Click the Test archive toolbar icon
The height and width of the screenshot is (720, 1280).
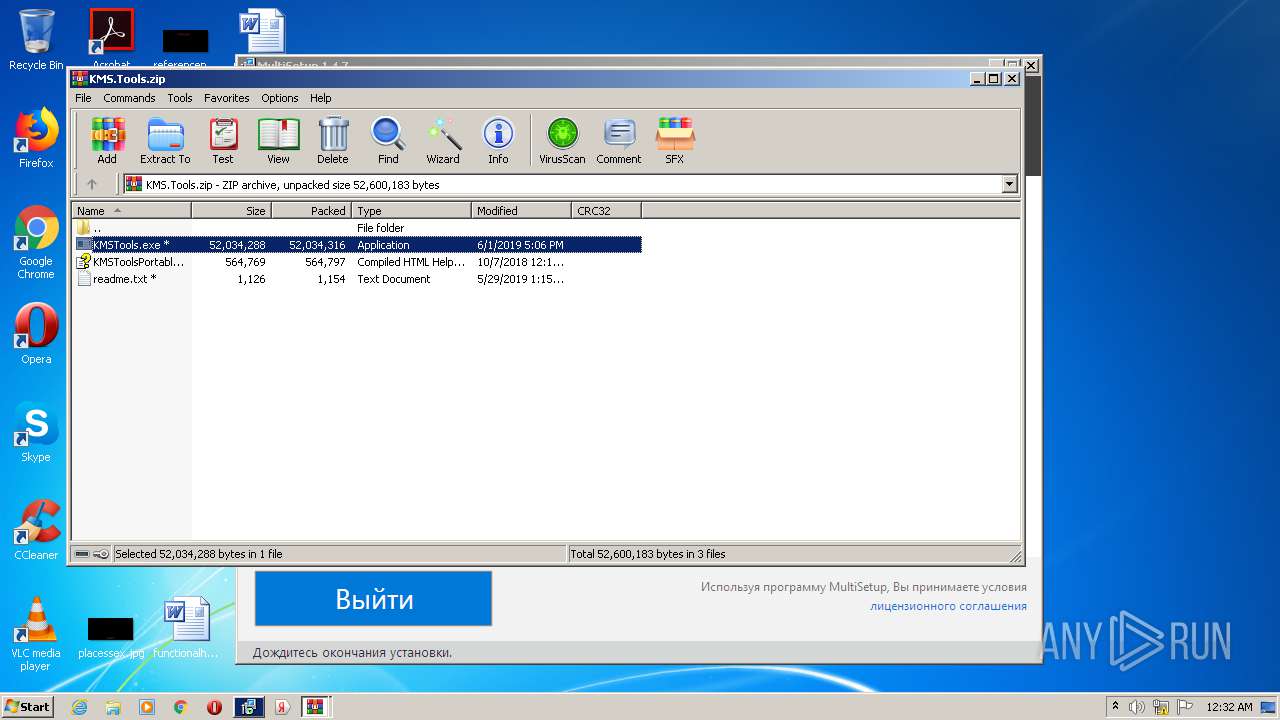coord(223,141)
